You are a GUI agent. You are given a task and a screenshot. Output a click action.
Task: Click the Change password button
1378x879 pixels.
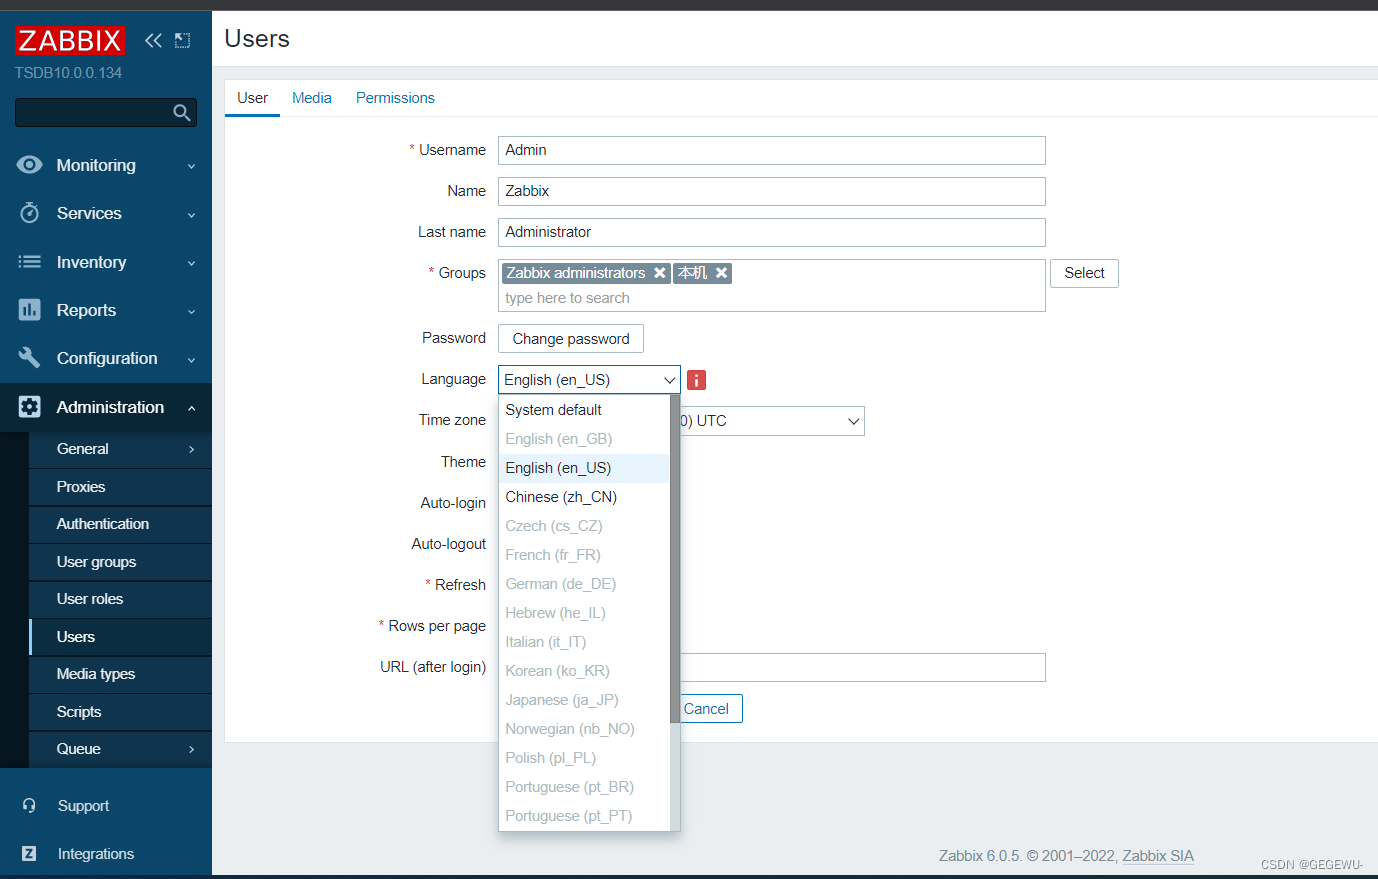pyautogui.click(x=571, y=339)
